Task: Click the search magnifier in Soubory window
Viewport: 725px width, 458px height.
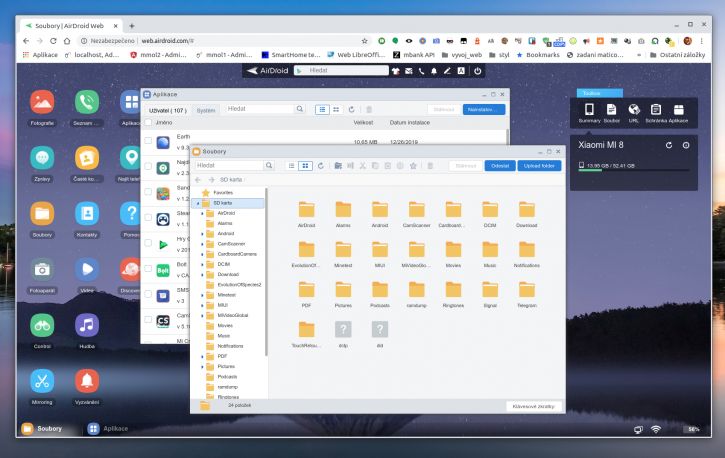Action: (269, 165)
